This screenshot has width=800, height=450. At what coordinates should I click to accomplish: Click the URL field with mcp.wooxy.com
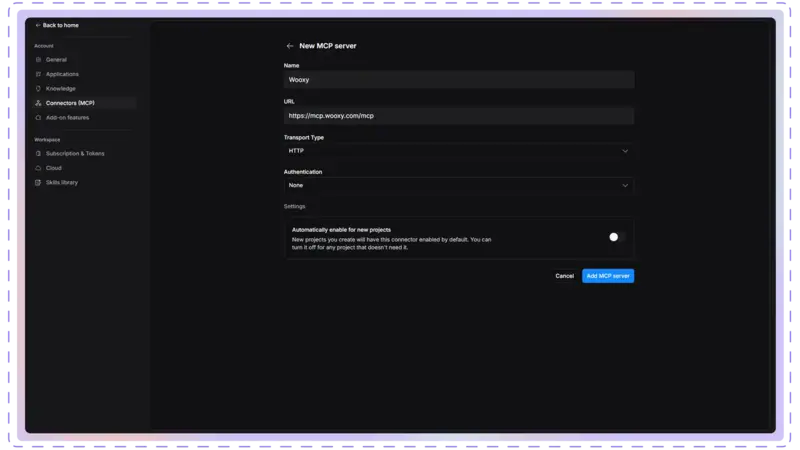(459, 116)
